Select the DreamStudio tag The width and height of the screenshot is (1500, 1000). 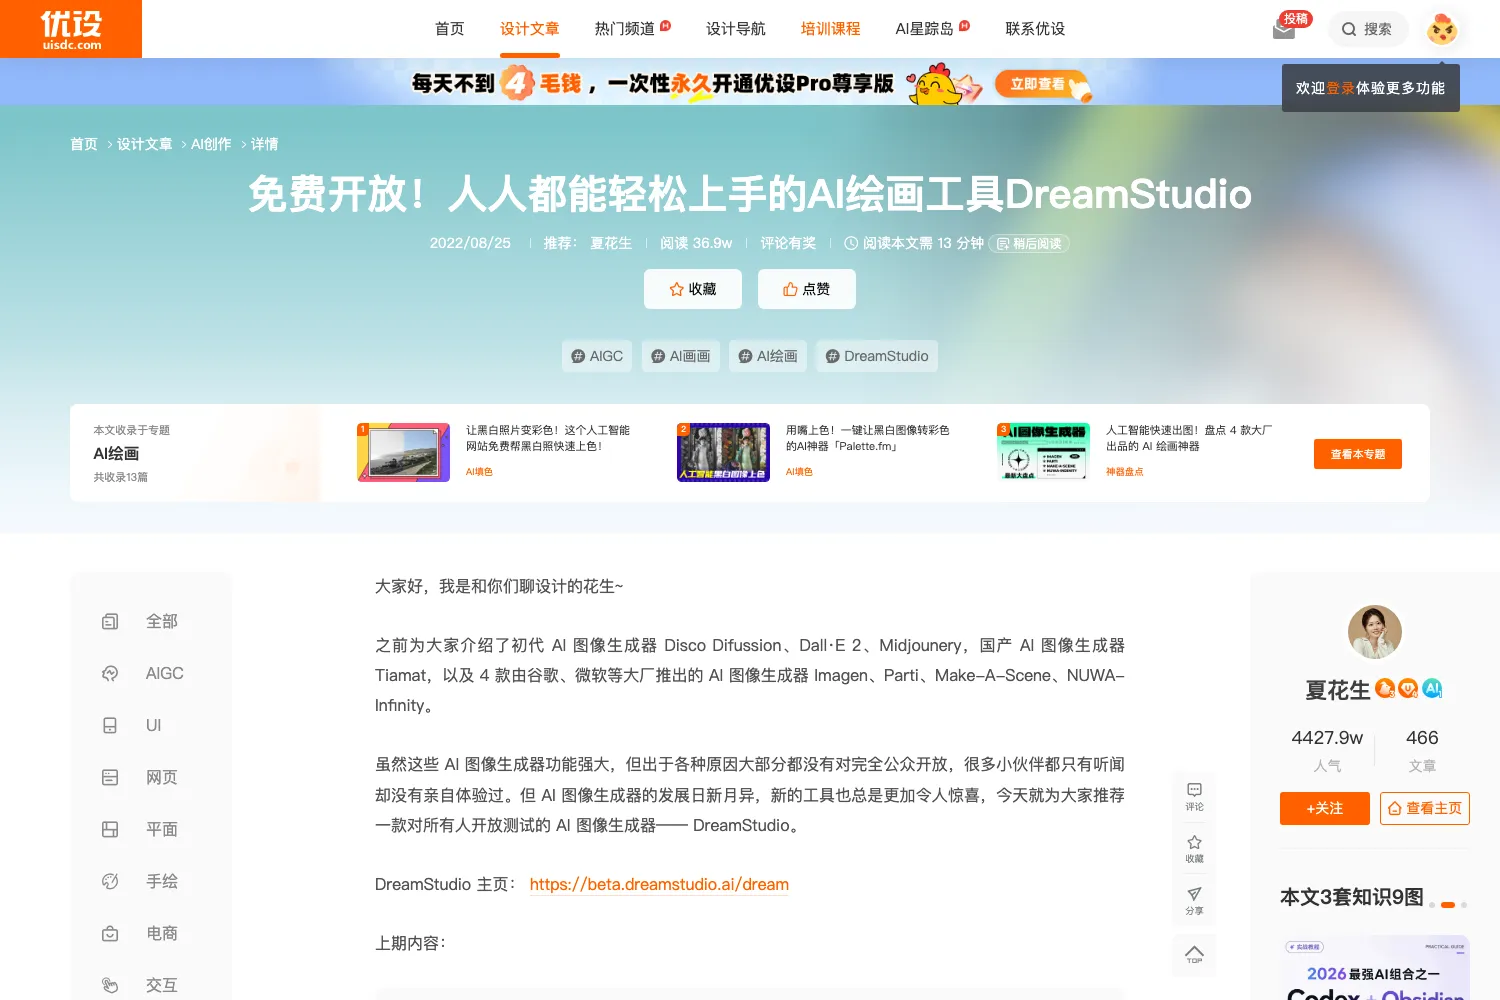[x=877, y=356]
